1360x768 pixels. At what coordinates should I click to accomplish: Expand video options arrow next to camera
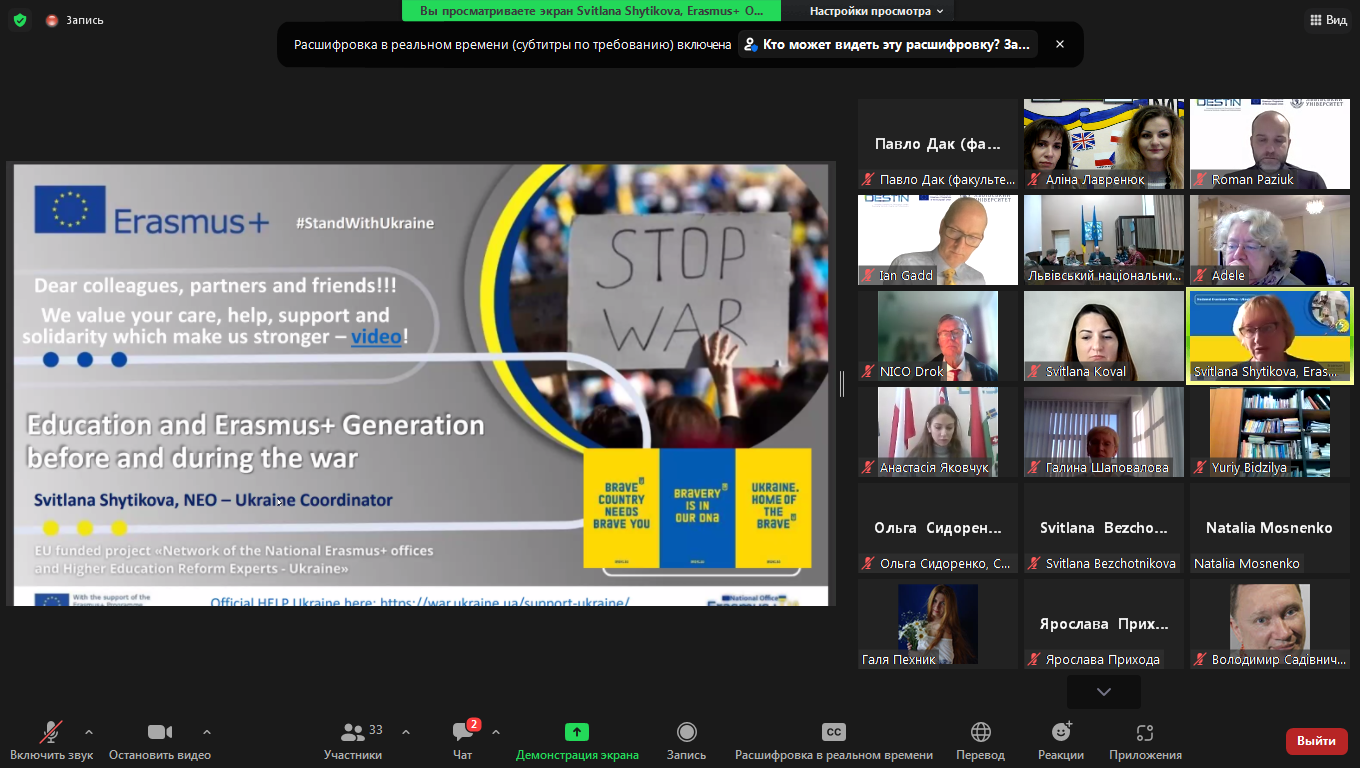pos(207,732)
